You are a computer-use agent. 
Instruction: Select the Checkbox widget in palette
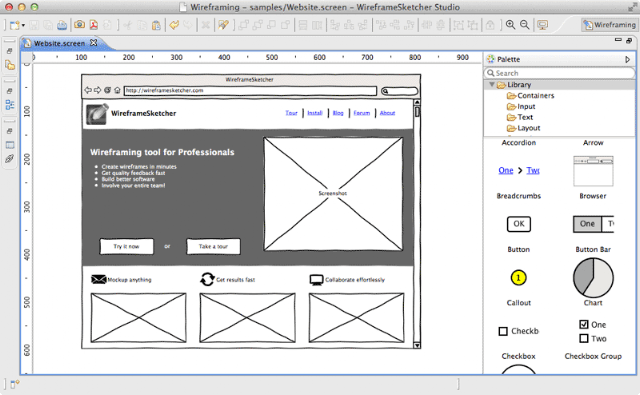tap(518, 331)
